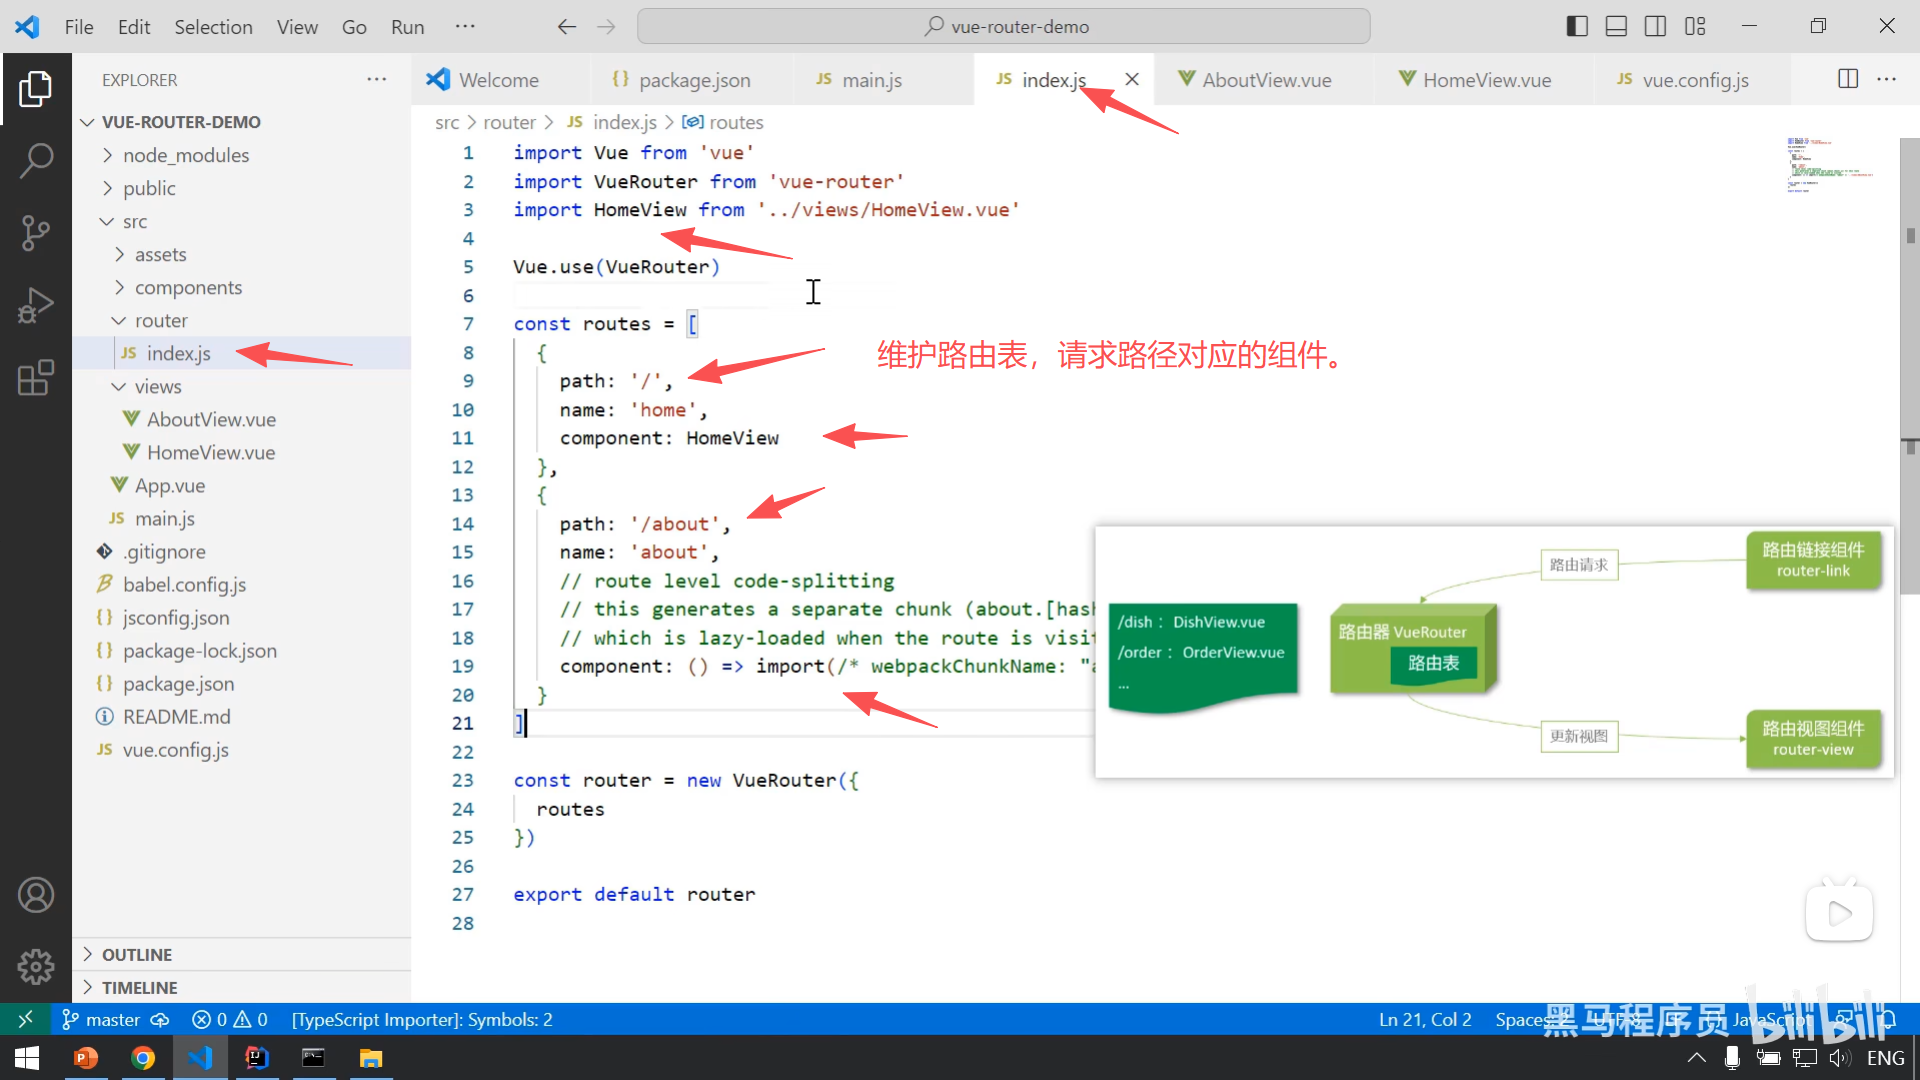Open the Search view in activity bar
Viewport: 1920px width, 1080px height.
tap(36, 160)
